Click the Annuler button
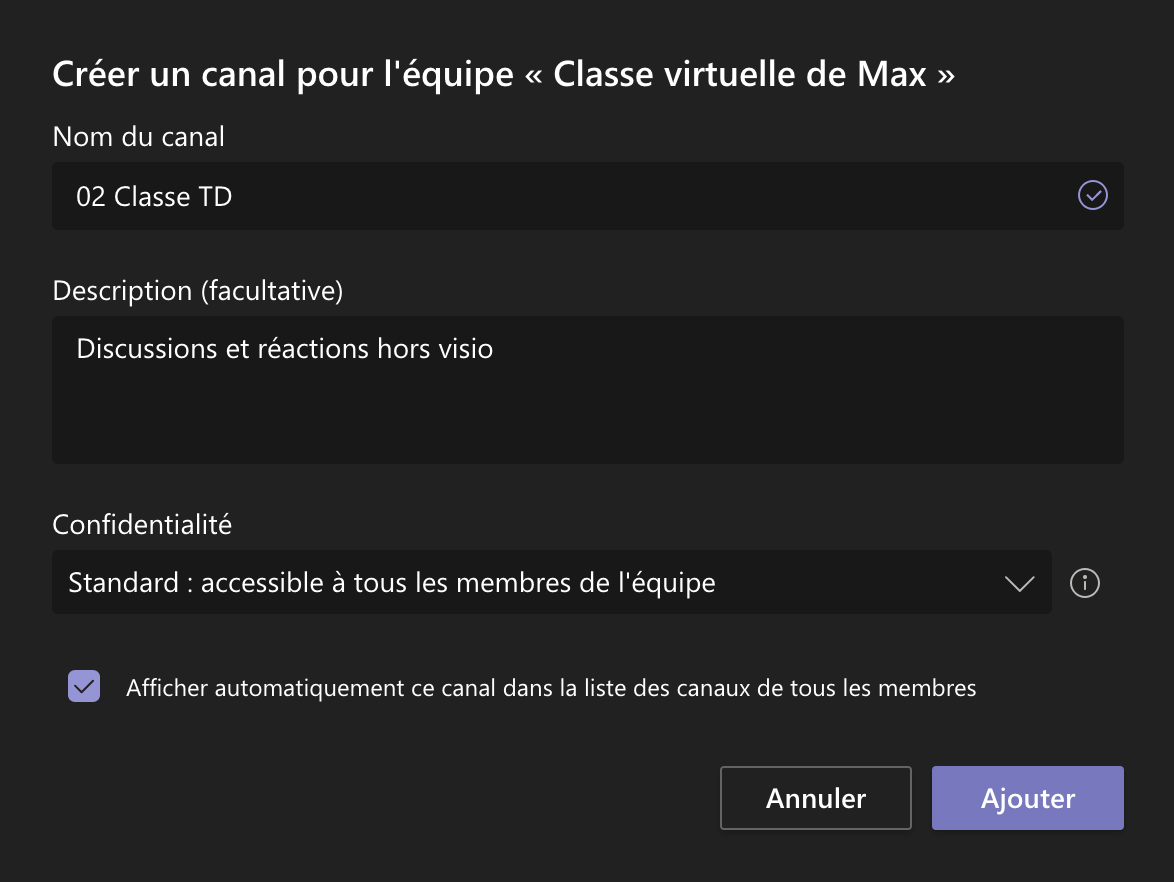This screenshot has height=882, width=1174. click(x=815, y=798)
